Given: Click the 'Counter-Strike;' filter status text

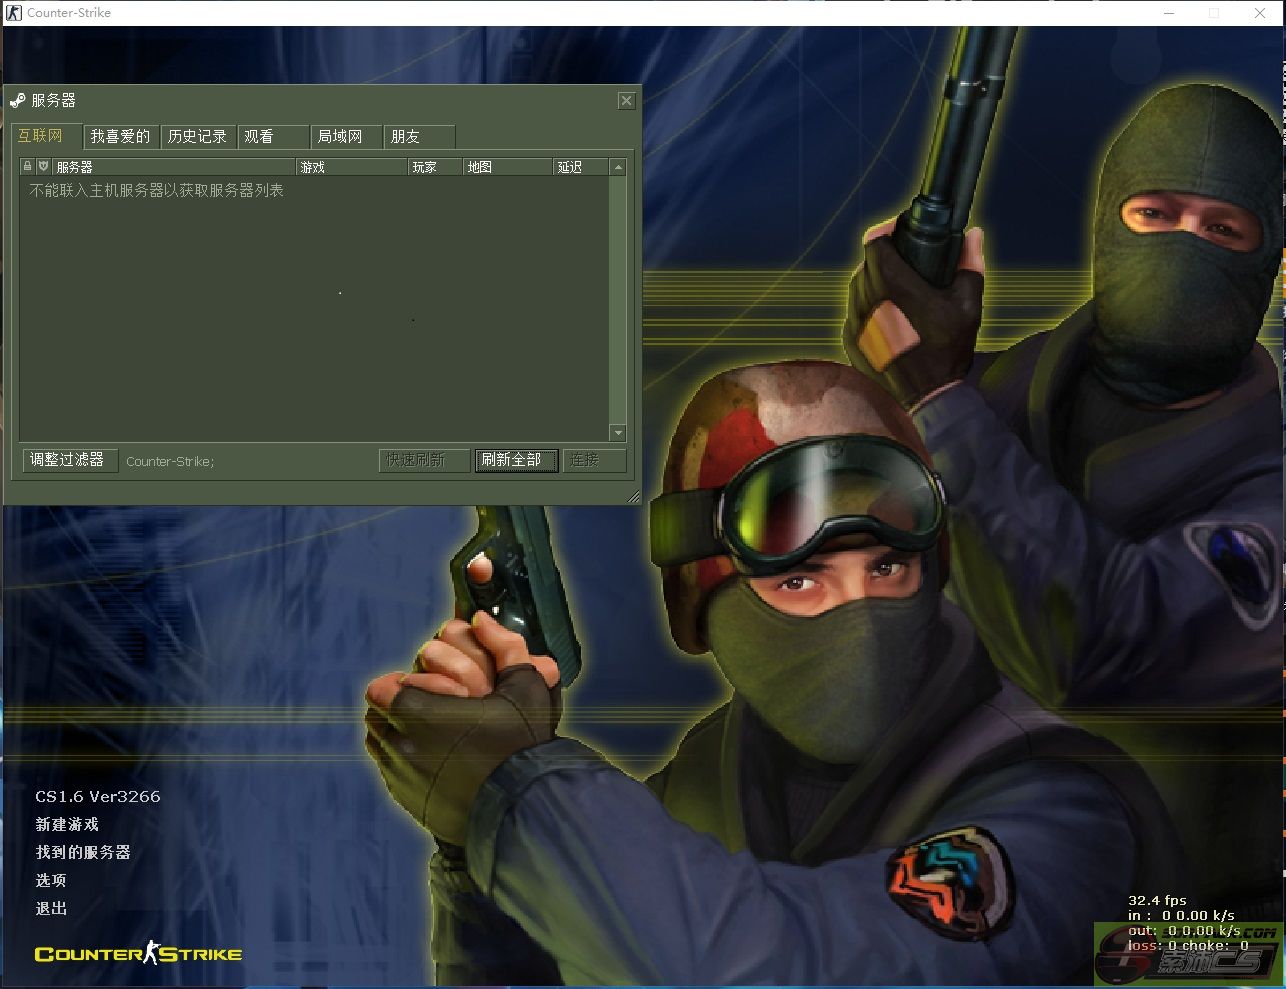Looking at the screenshot, I should click(x=170, y=461).
